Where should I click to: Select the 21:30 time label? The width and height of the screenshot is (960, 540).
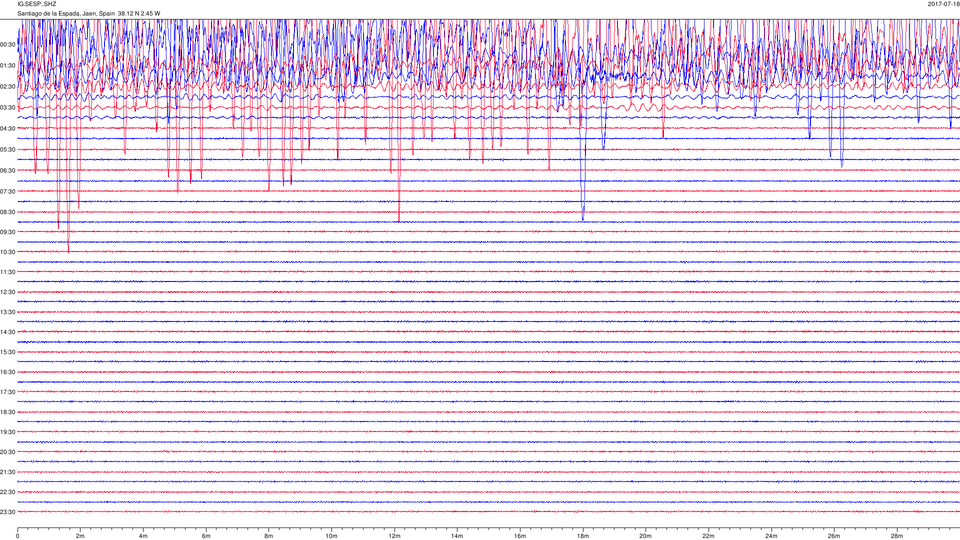pos(8,472)
